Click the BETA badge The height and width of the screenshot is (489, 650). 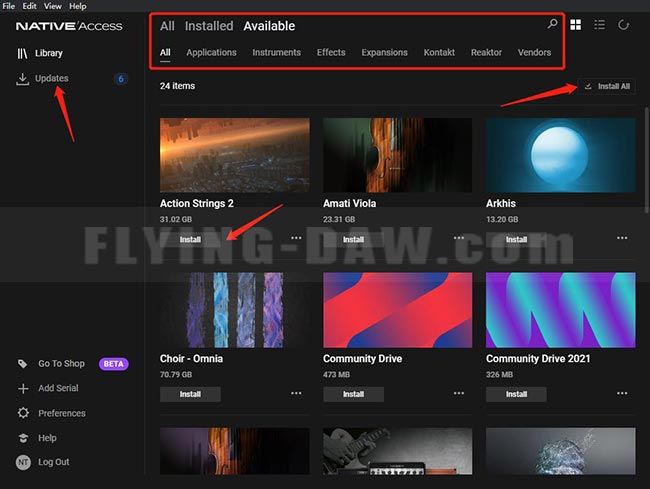pos(114,364)
